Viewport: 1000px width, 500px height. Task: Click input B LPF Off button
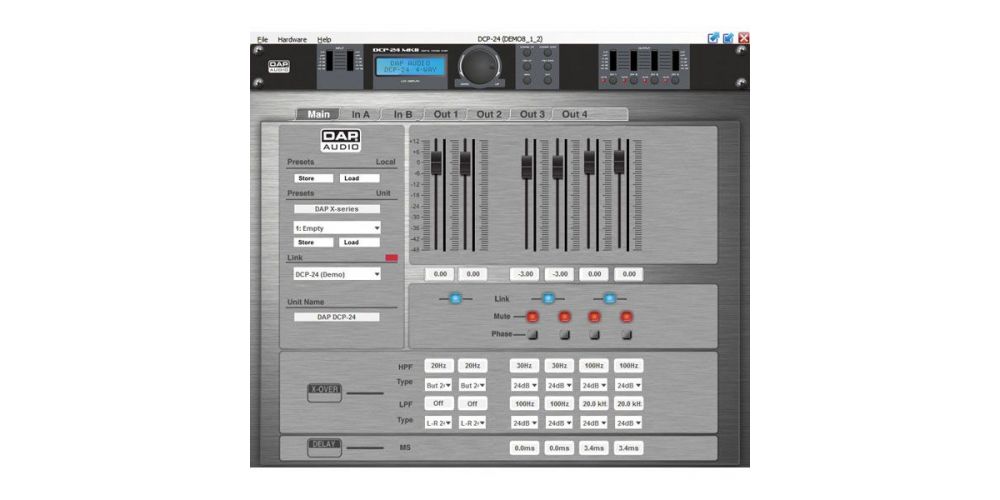[x=473, y=404]
